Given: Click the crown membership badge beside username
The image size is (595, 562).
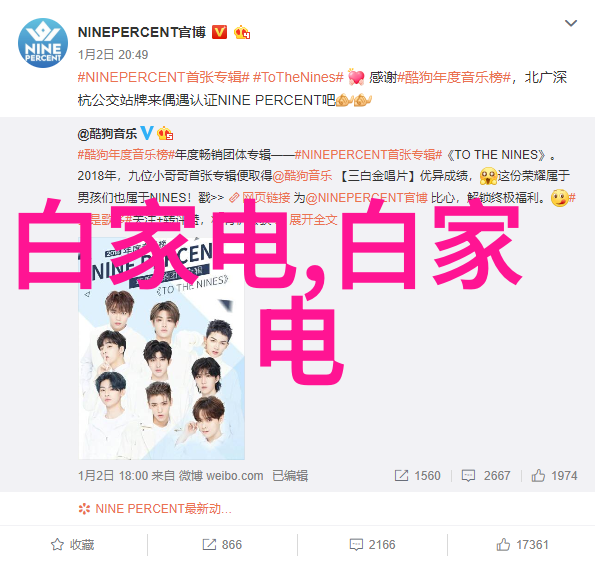Looking at the screenshot, I should point(242,33).
